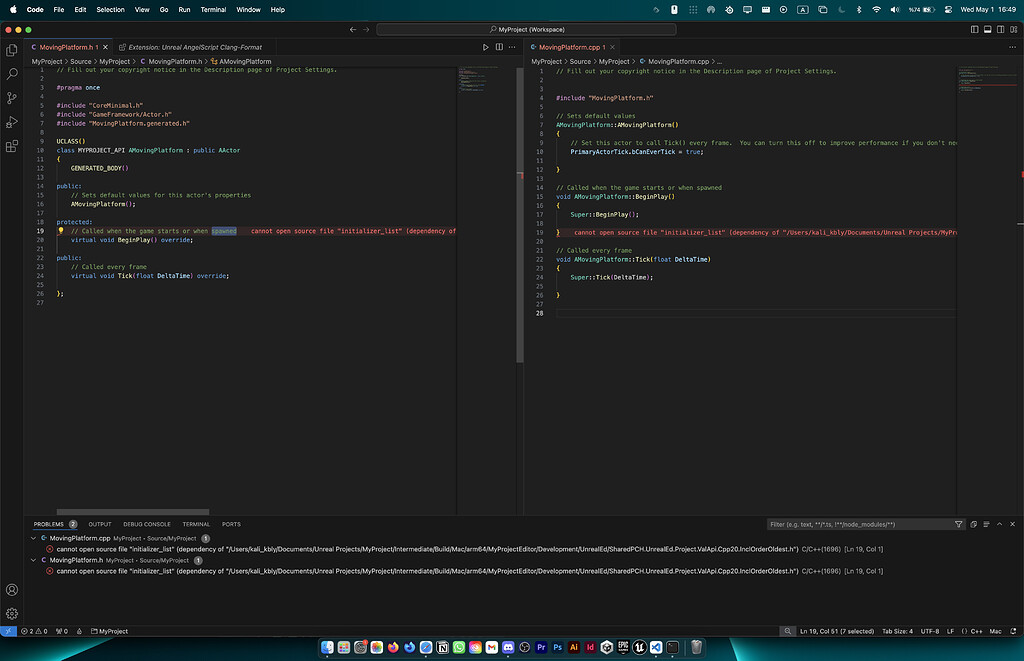
Task: Open the Source Control view
Action: pyautogui.click(x=12, y=98)
